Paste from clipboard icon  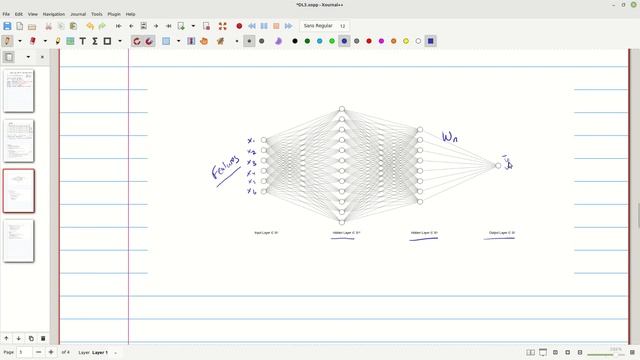pos(73,26)
